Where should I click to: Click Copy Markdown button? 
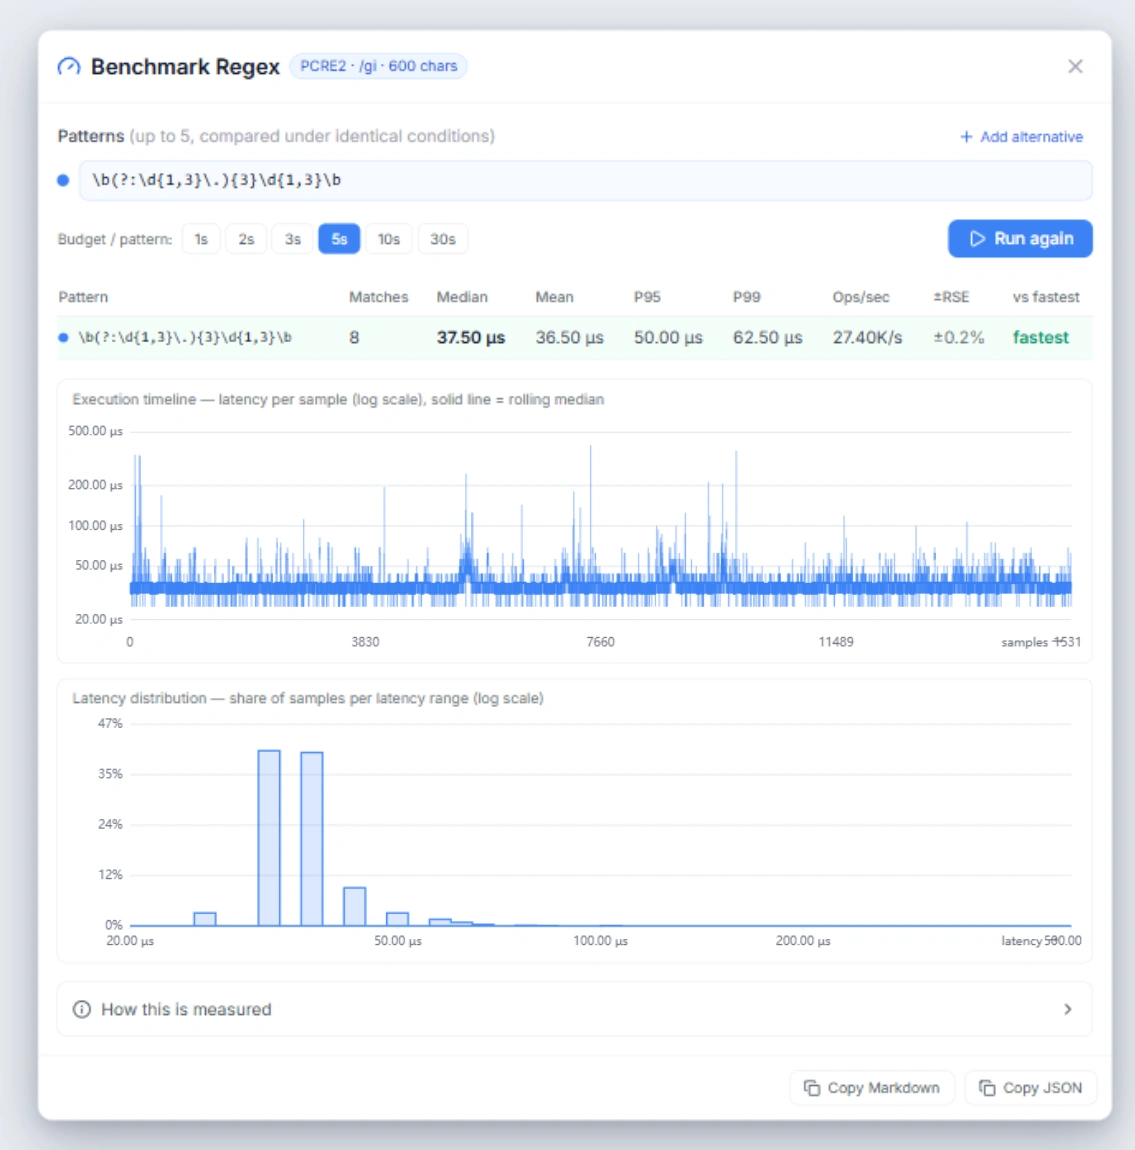click(x=872, y=1088)
